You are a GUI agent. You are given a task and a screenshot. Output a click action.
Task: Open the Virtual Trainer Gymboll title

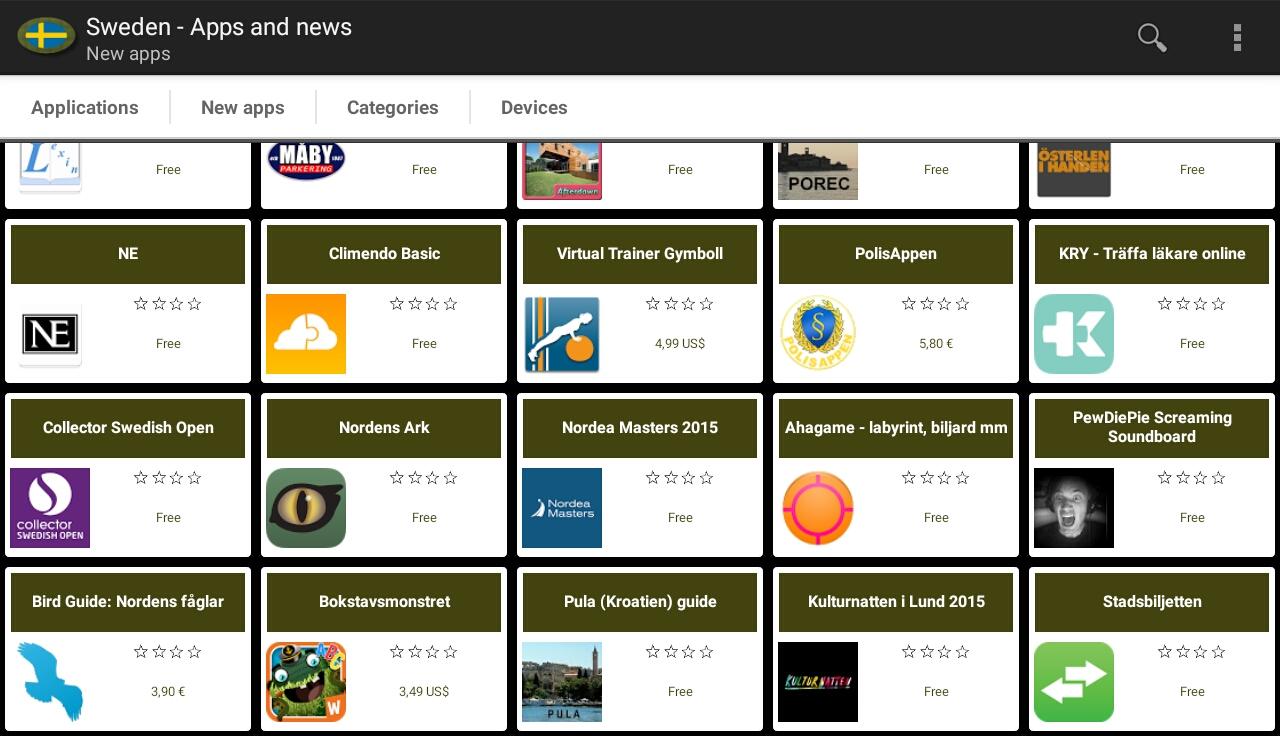[640, 254]
